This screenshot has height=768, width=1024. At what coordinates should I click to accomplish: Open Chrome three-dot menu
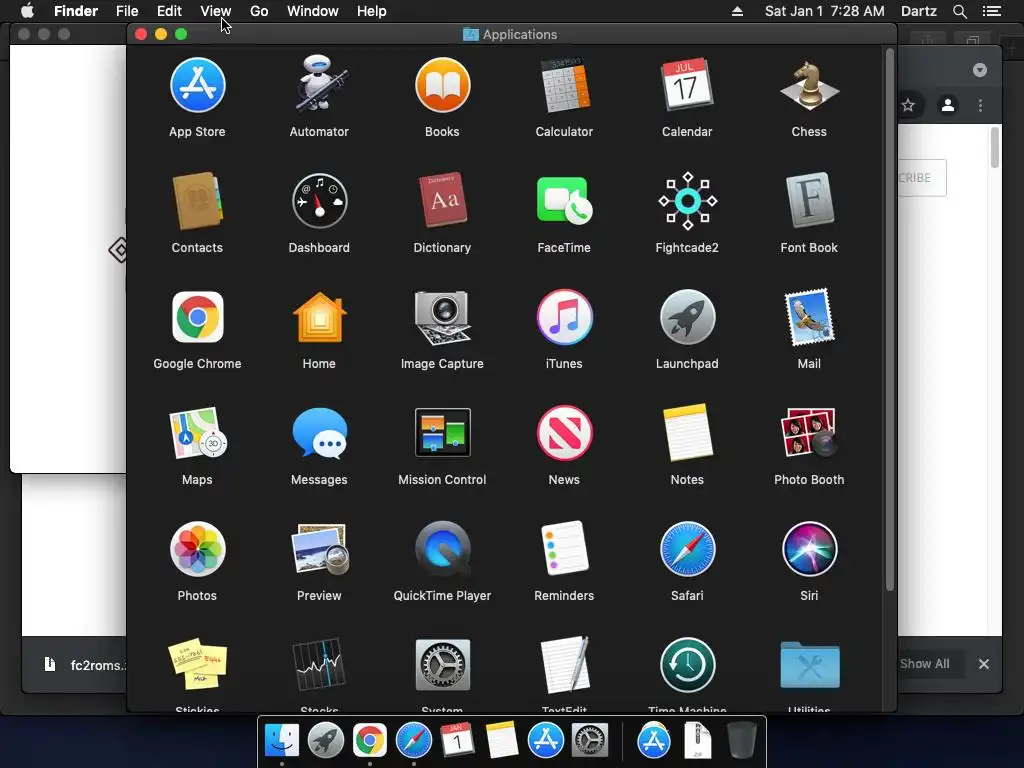980,105
